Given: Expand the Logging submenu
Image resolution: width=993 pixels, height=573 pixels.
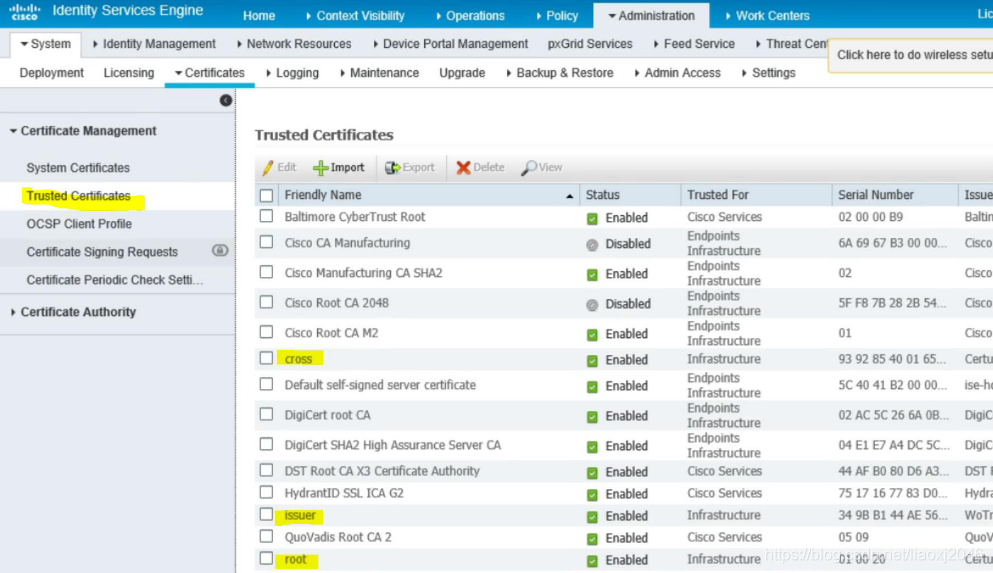Looking at the screenshot, I should [292, 73].
